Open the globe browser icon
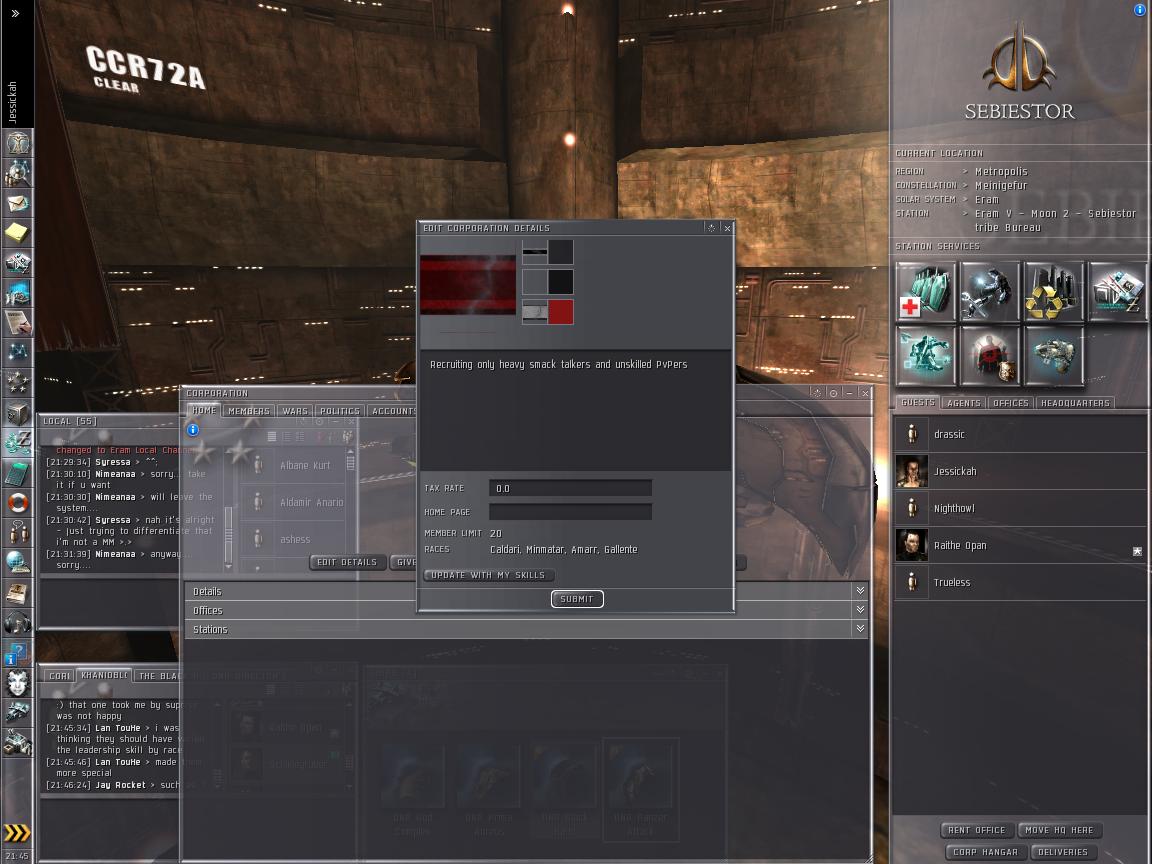 pos(17,563)
